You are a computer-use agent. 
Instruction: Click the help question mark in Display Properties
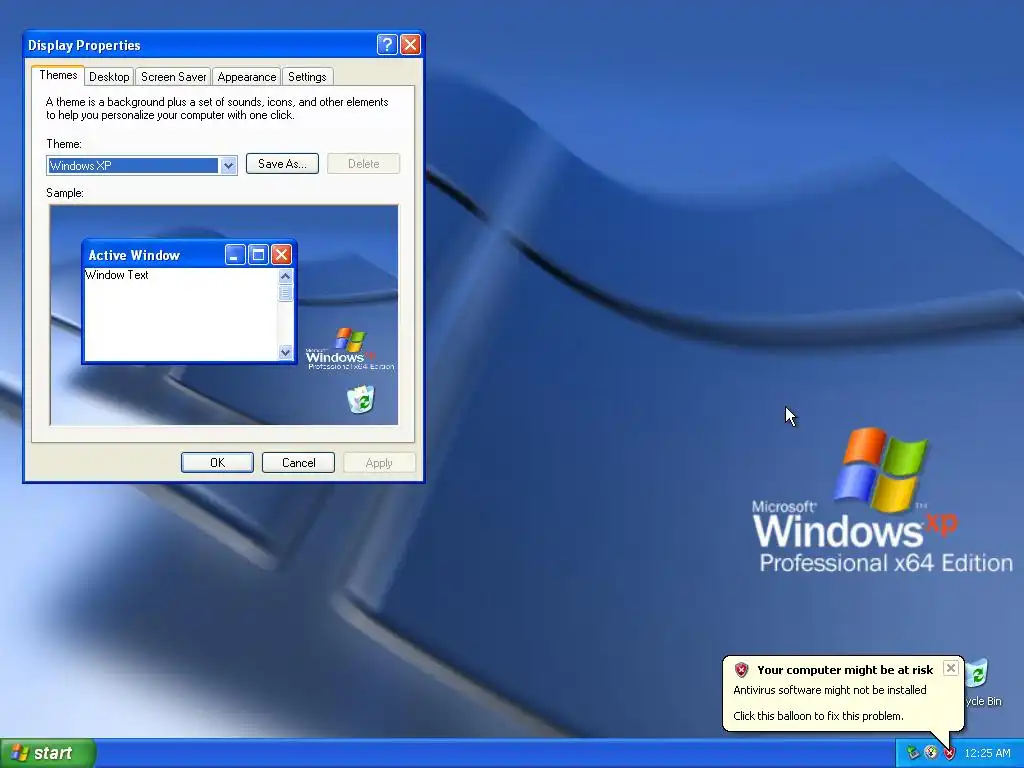[x=387, y=44]
